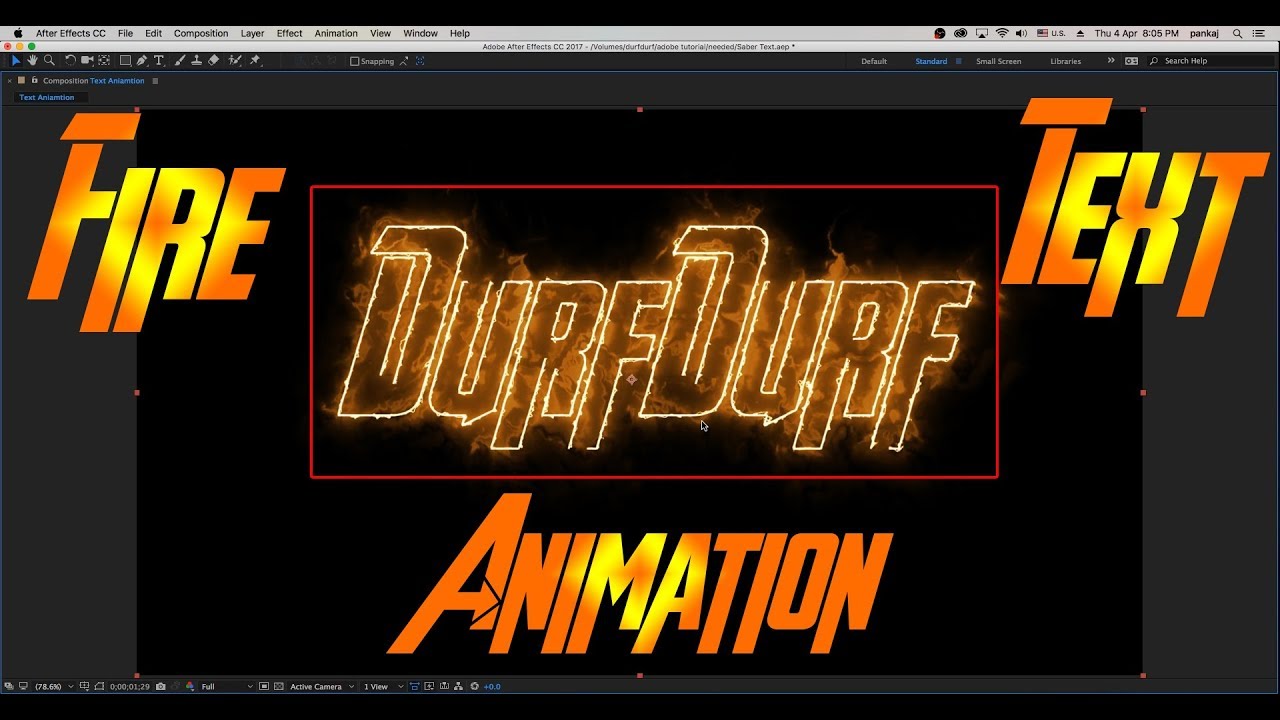1280x720 pixels.
Task: Click the sync settings icon beside Search Help
Action: 1131,61
